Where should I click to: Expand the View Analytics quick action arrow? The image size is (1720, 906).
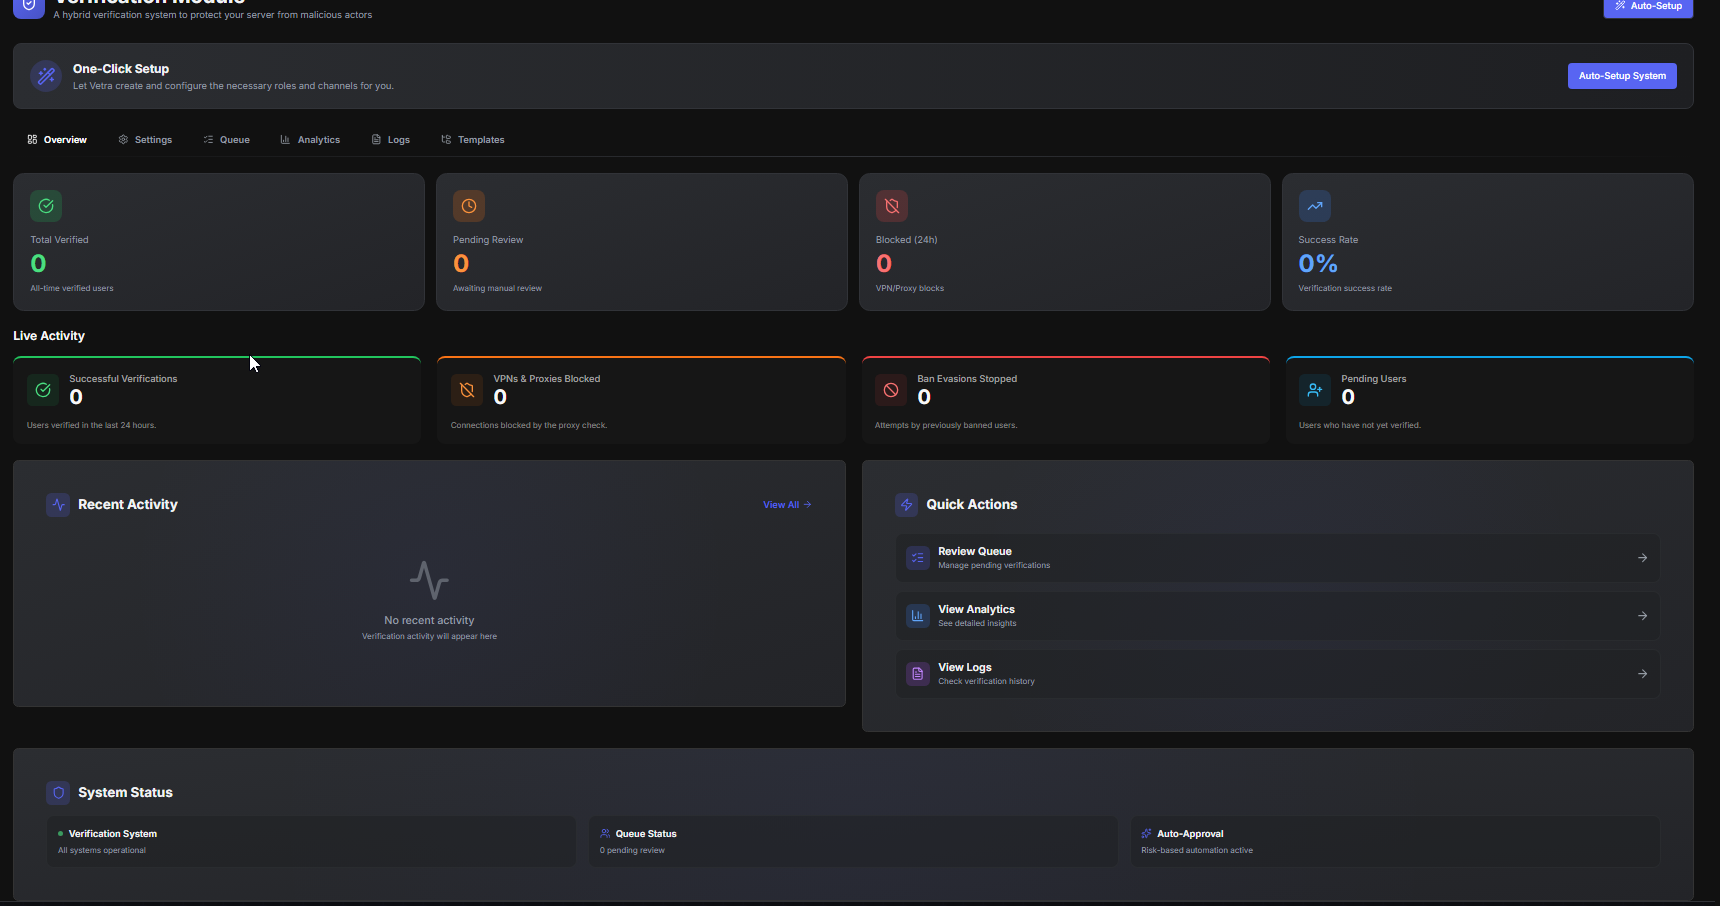[1642, 616]
